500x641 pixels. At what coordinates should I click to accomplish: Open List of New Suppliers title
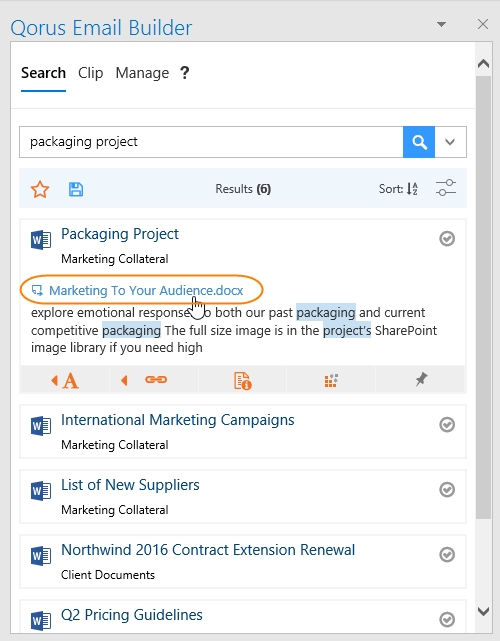coord(130,485)
